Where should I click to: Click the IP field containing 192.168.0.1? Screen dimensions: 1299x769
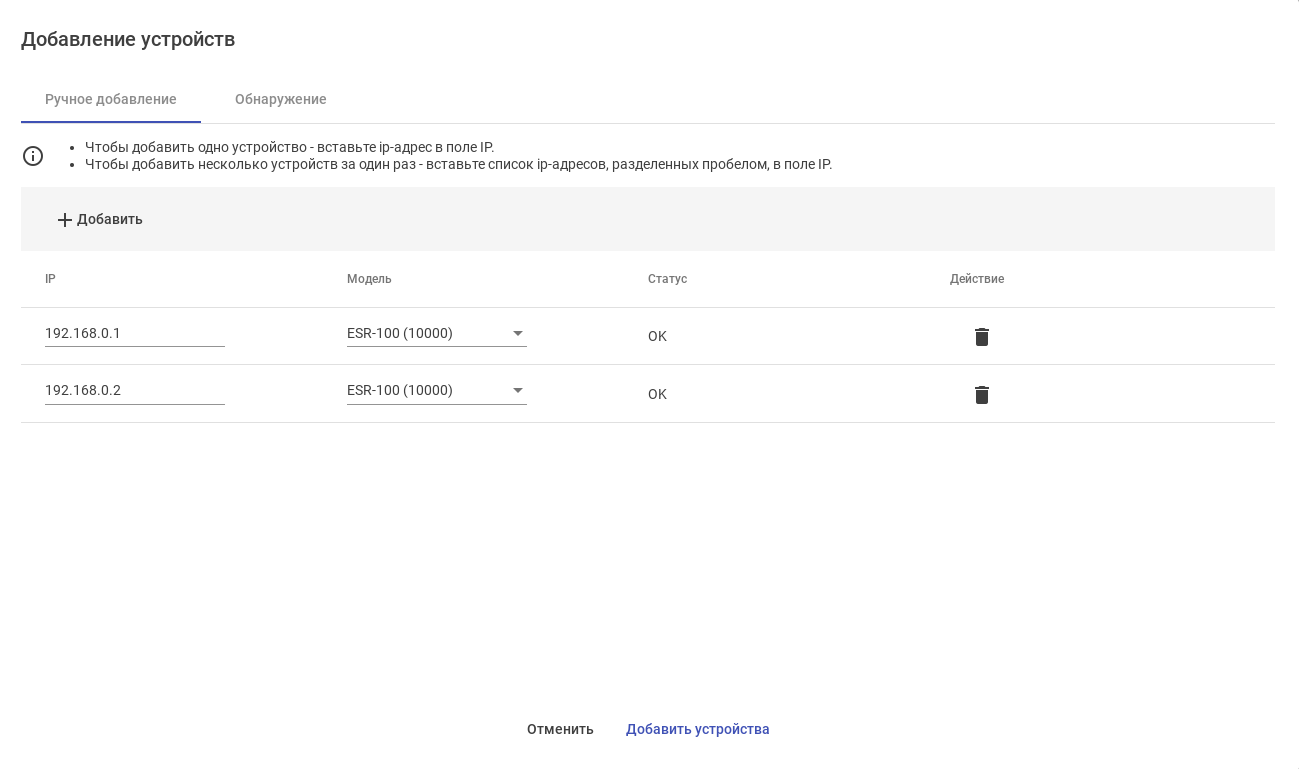click(134, 333)
